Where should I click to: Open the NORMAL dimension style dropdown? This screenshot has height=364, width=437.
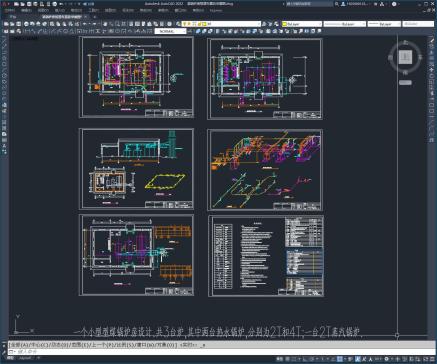tap(171, 31)
